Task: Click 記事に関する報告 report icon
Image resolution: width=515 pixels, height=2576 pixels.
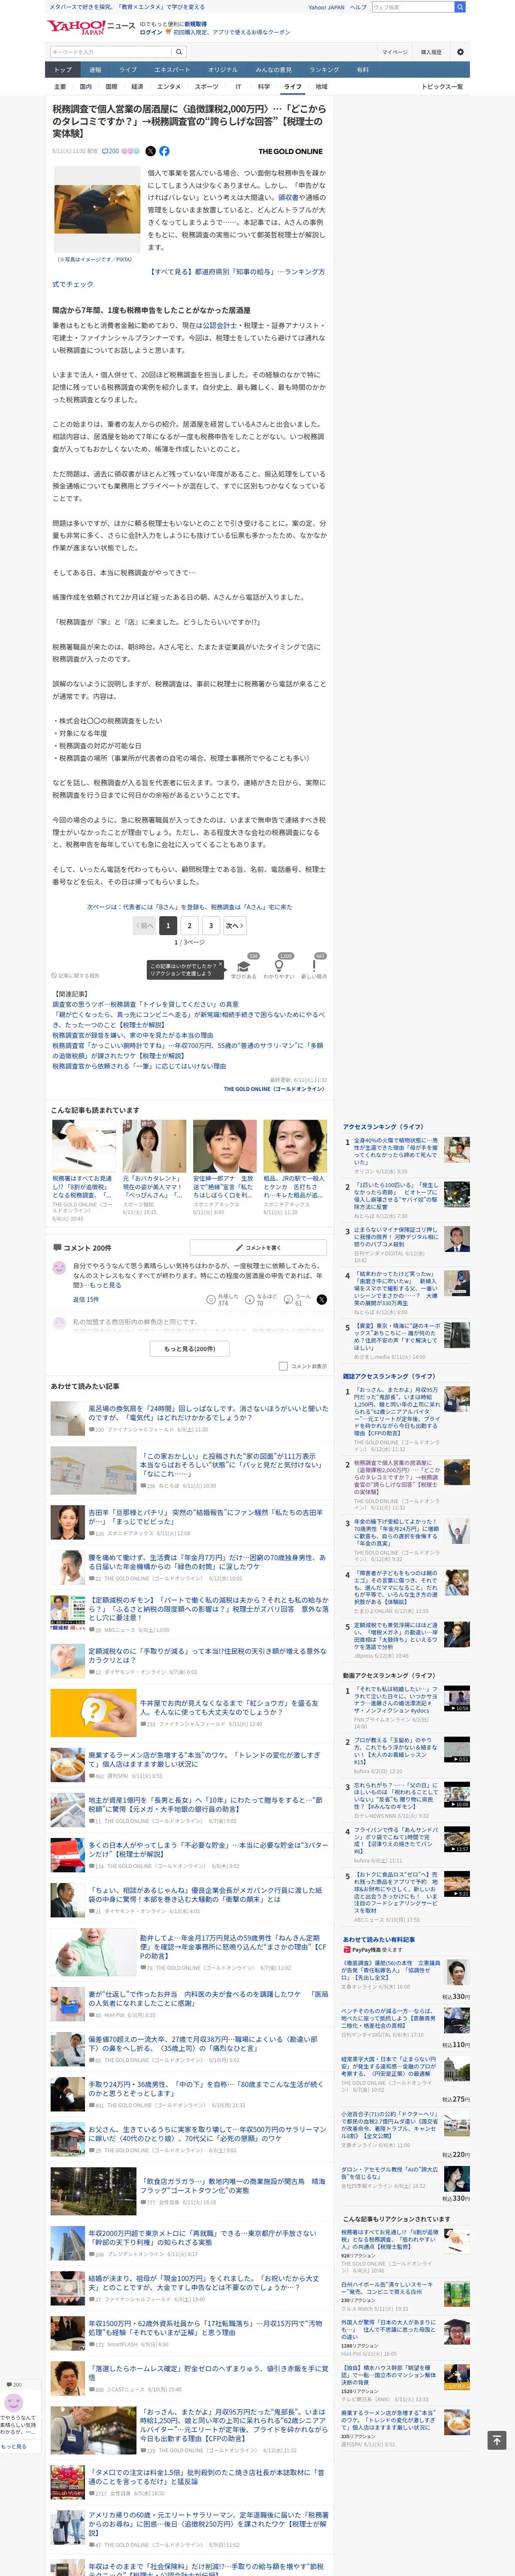Action: pyautogui.click(x=76, y=975)
